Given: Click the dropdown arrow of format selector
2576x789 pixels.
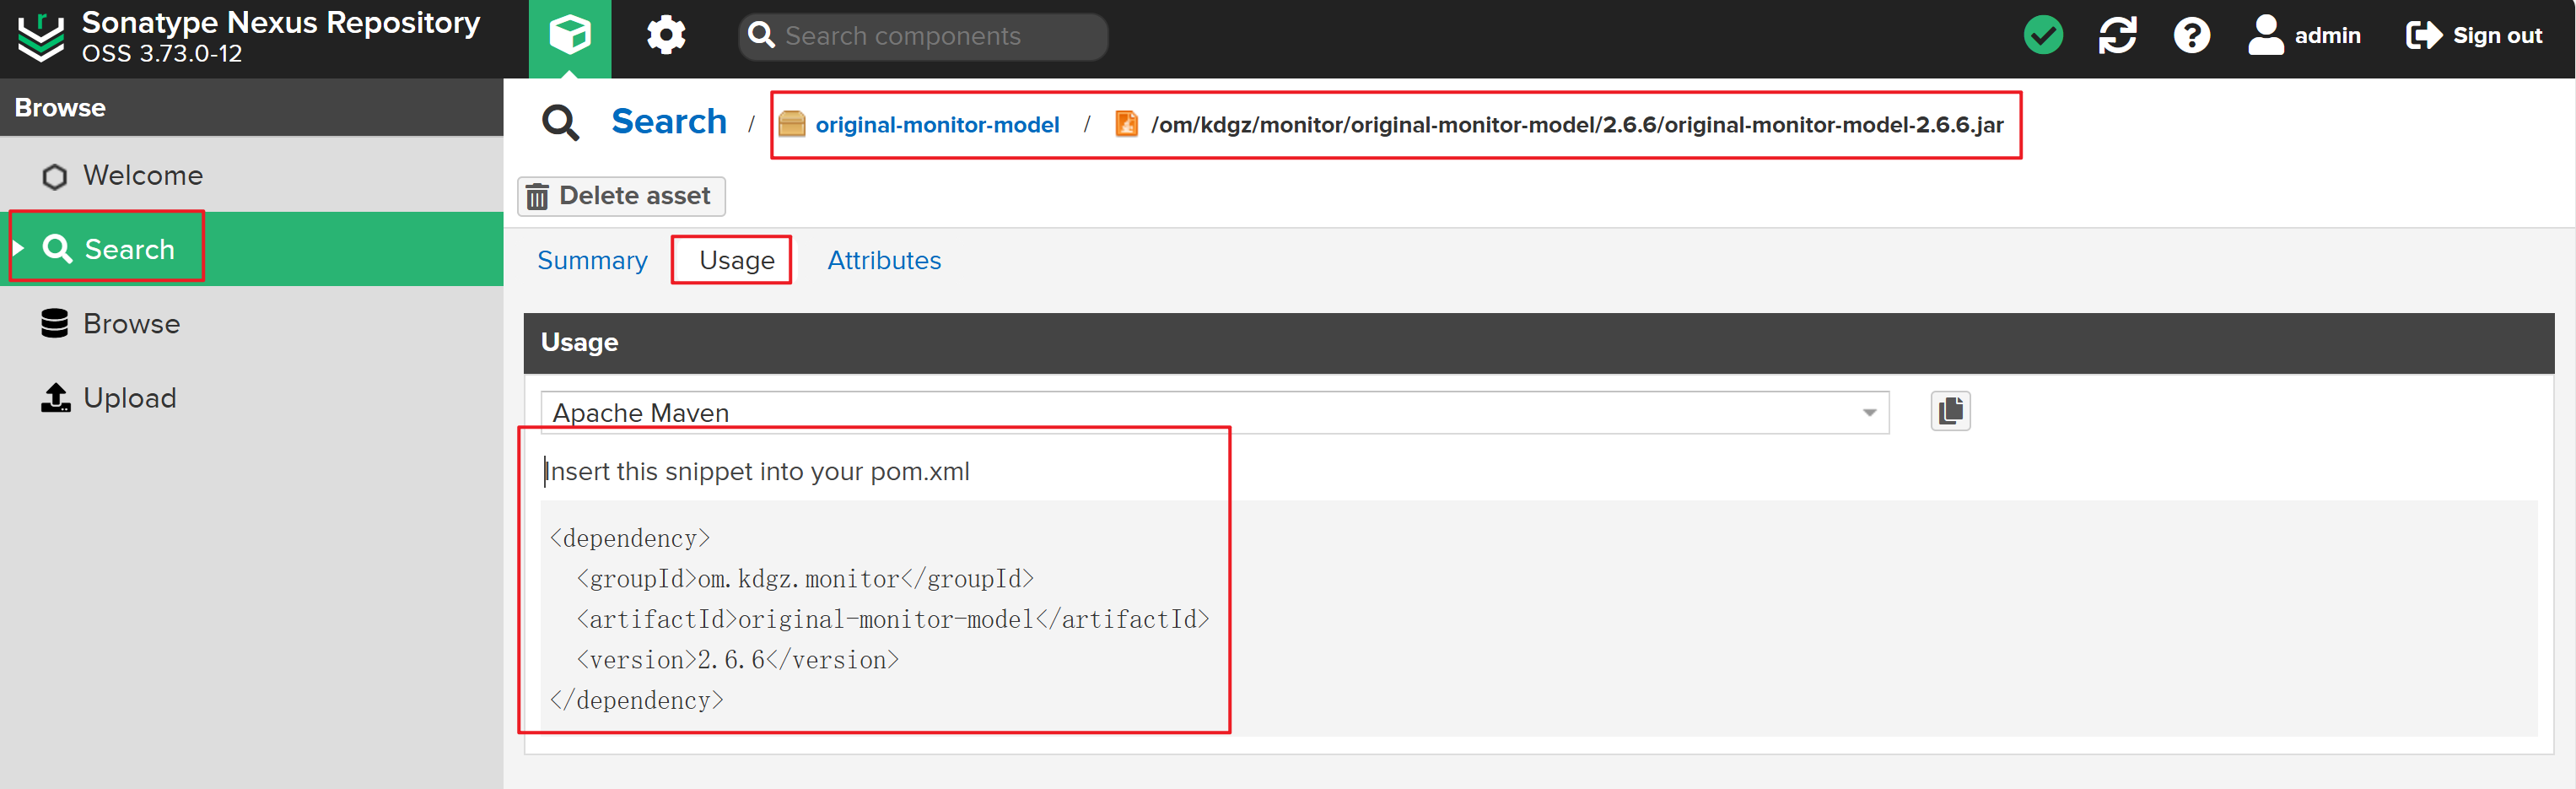Looking at the screenshot, I should 1868,413.
